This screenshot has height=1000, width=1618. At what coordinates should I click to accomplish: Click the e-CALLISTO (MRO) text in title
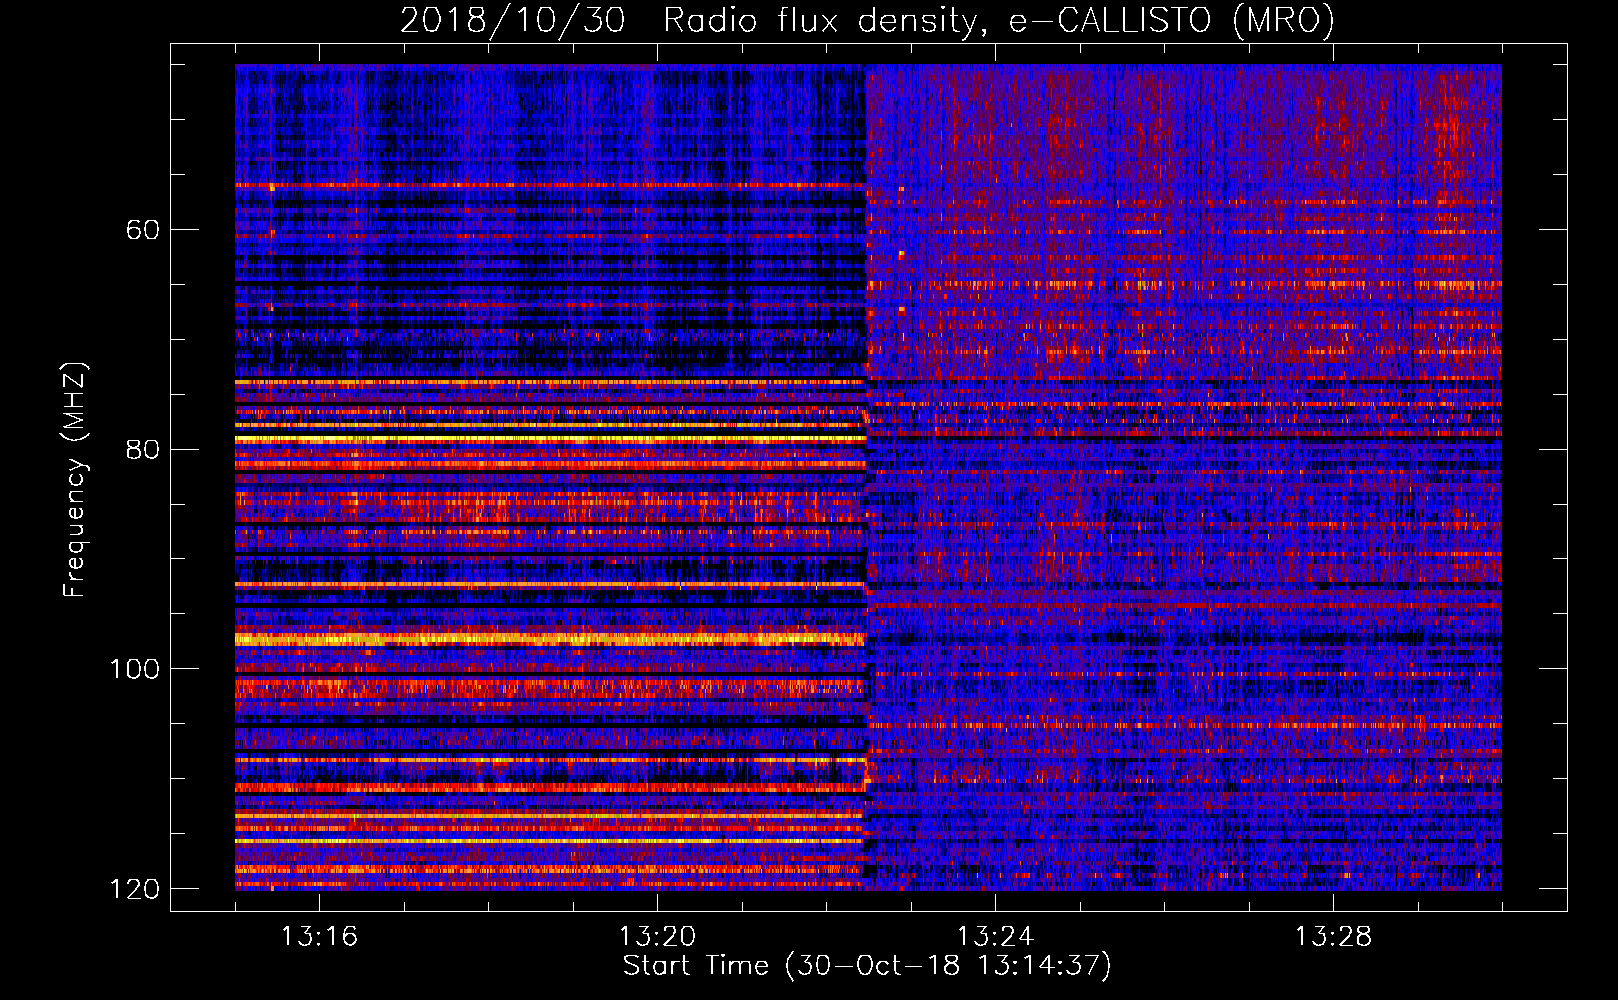pos(1171,20)
